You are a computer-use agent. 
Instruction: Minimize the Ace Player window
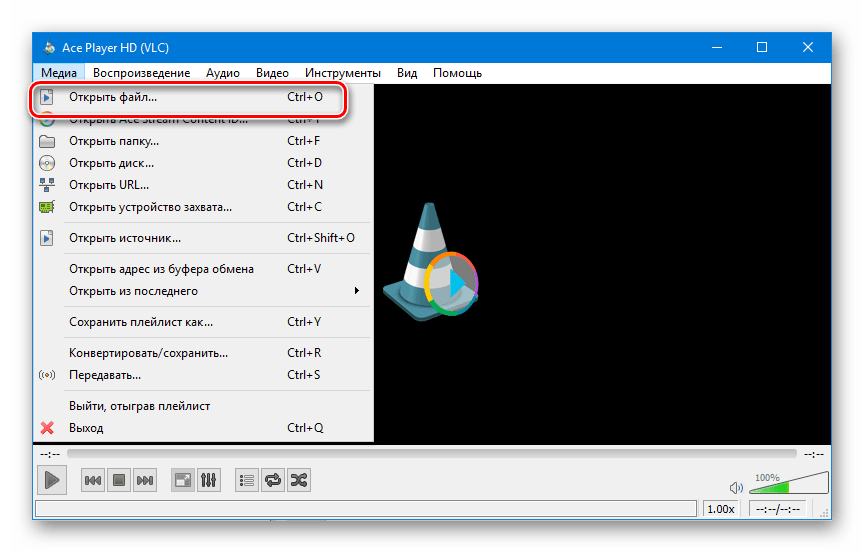click(x=717, y=47)
